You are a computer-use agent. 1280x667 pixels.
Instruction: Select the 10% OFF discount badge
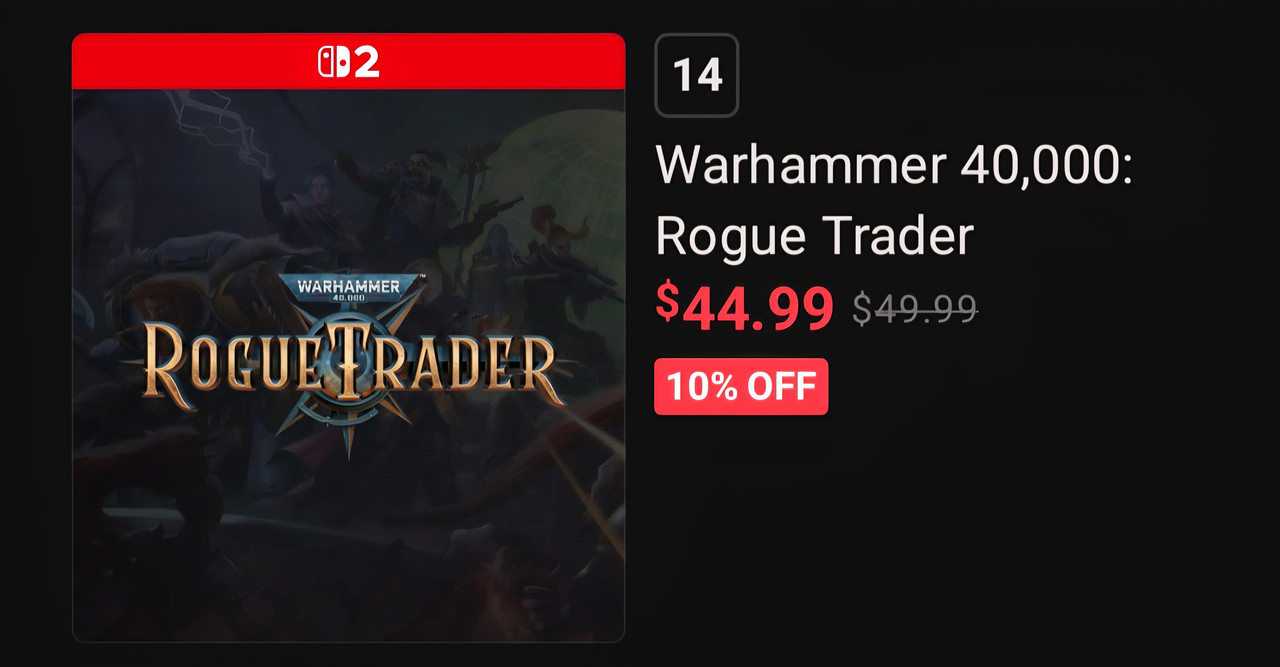point(741,386)
